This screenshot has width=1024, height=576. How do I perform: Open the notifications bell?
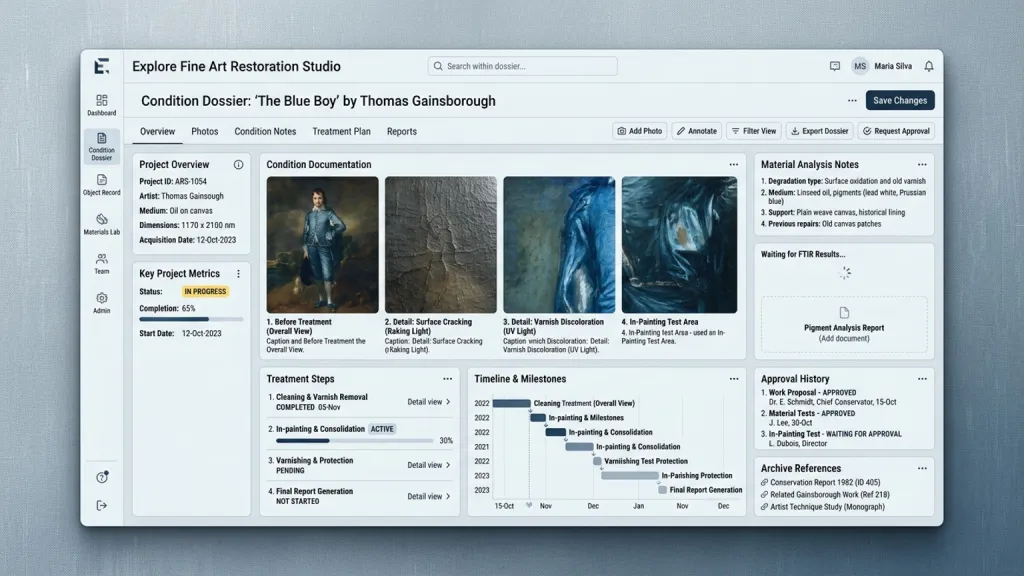tap(929, 66)
